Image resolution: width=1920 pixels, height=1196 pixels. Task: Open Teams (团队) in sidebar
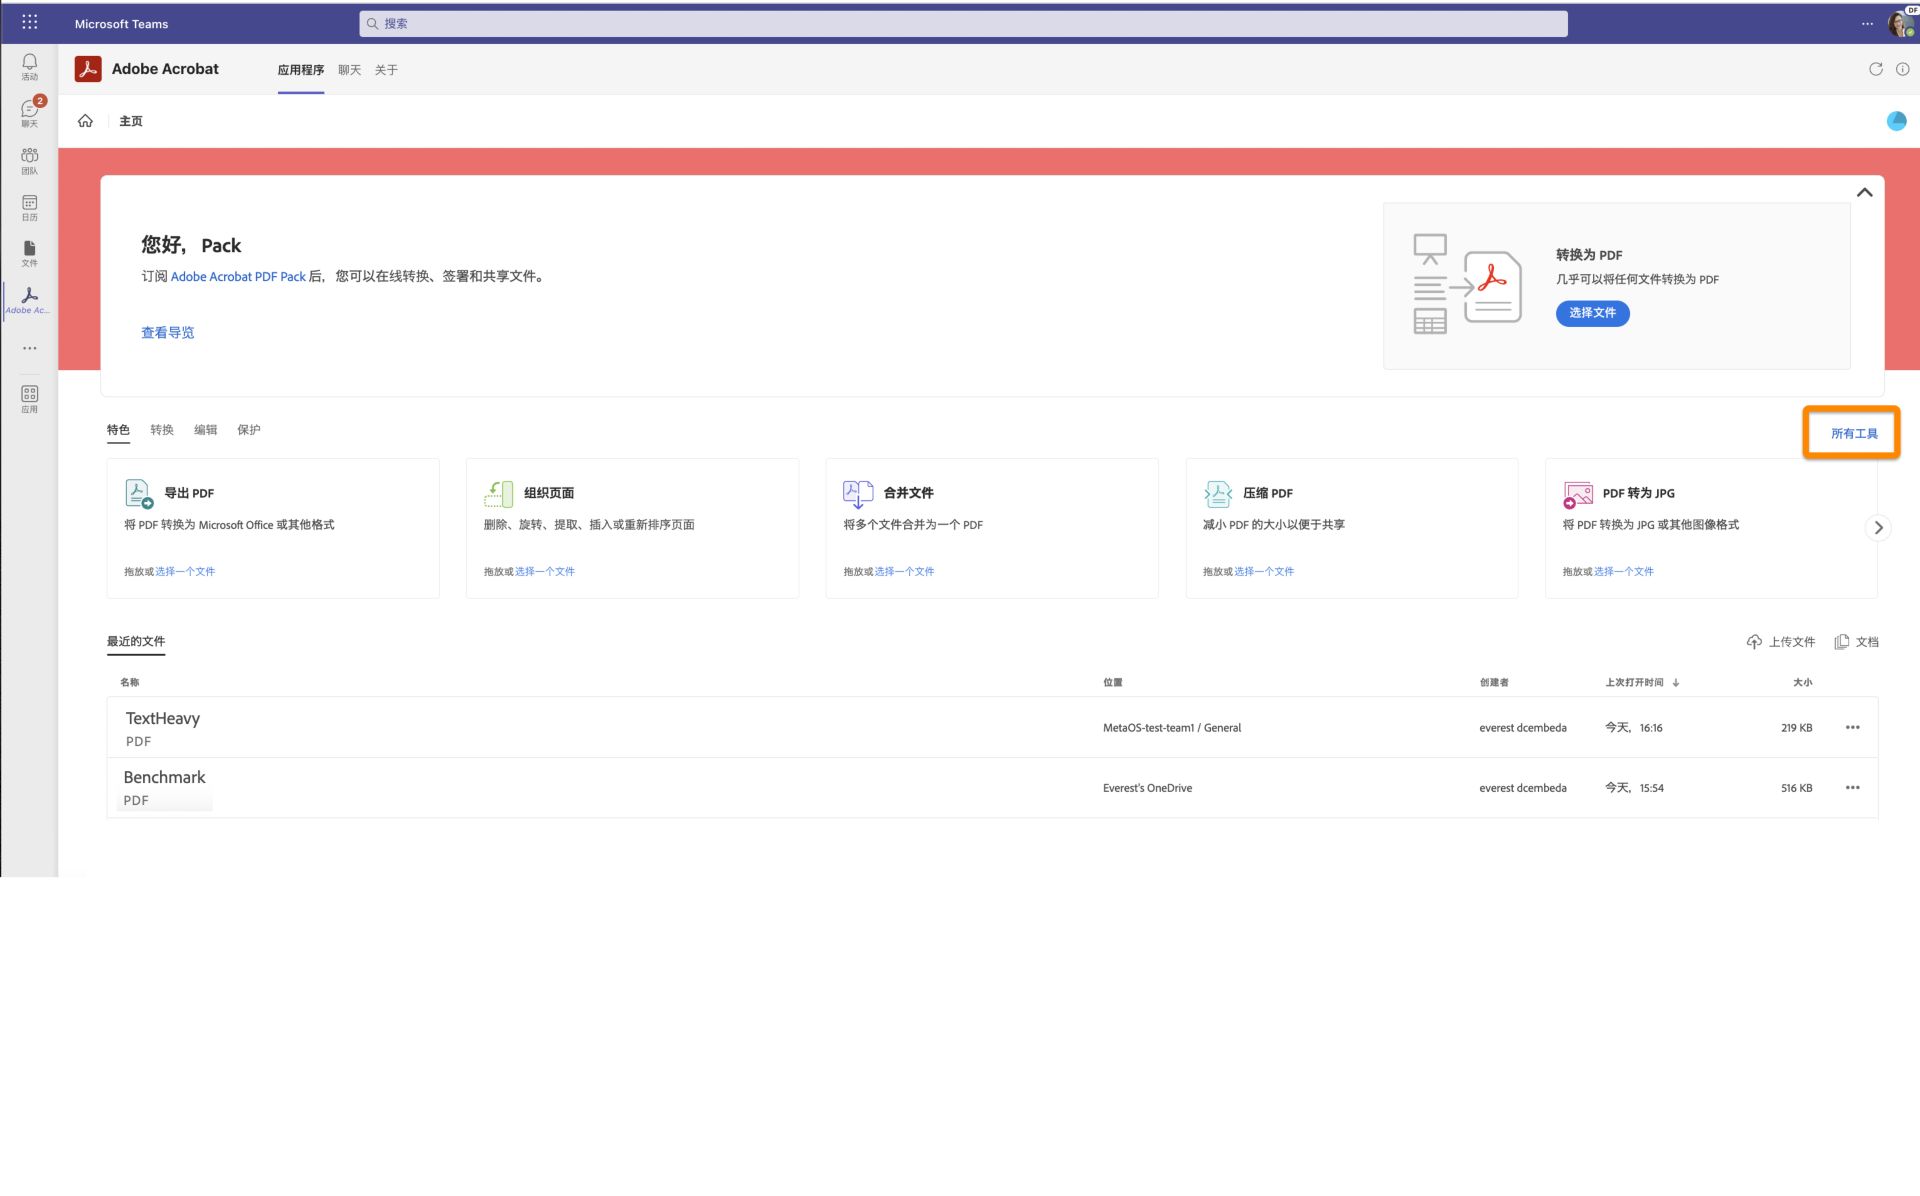(30, 161)
